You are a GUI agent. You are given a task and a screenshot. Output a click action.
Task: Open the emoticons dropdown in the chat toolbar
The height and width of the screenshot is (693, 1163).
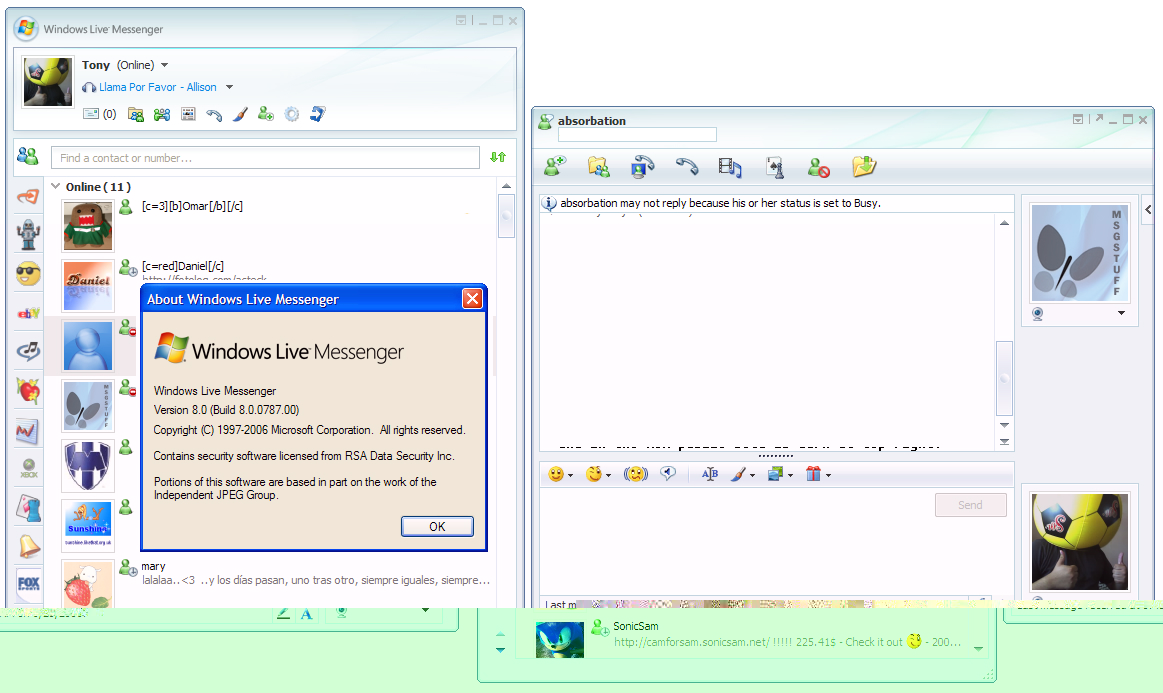570,476
